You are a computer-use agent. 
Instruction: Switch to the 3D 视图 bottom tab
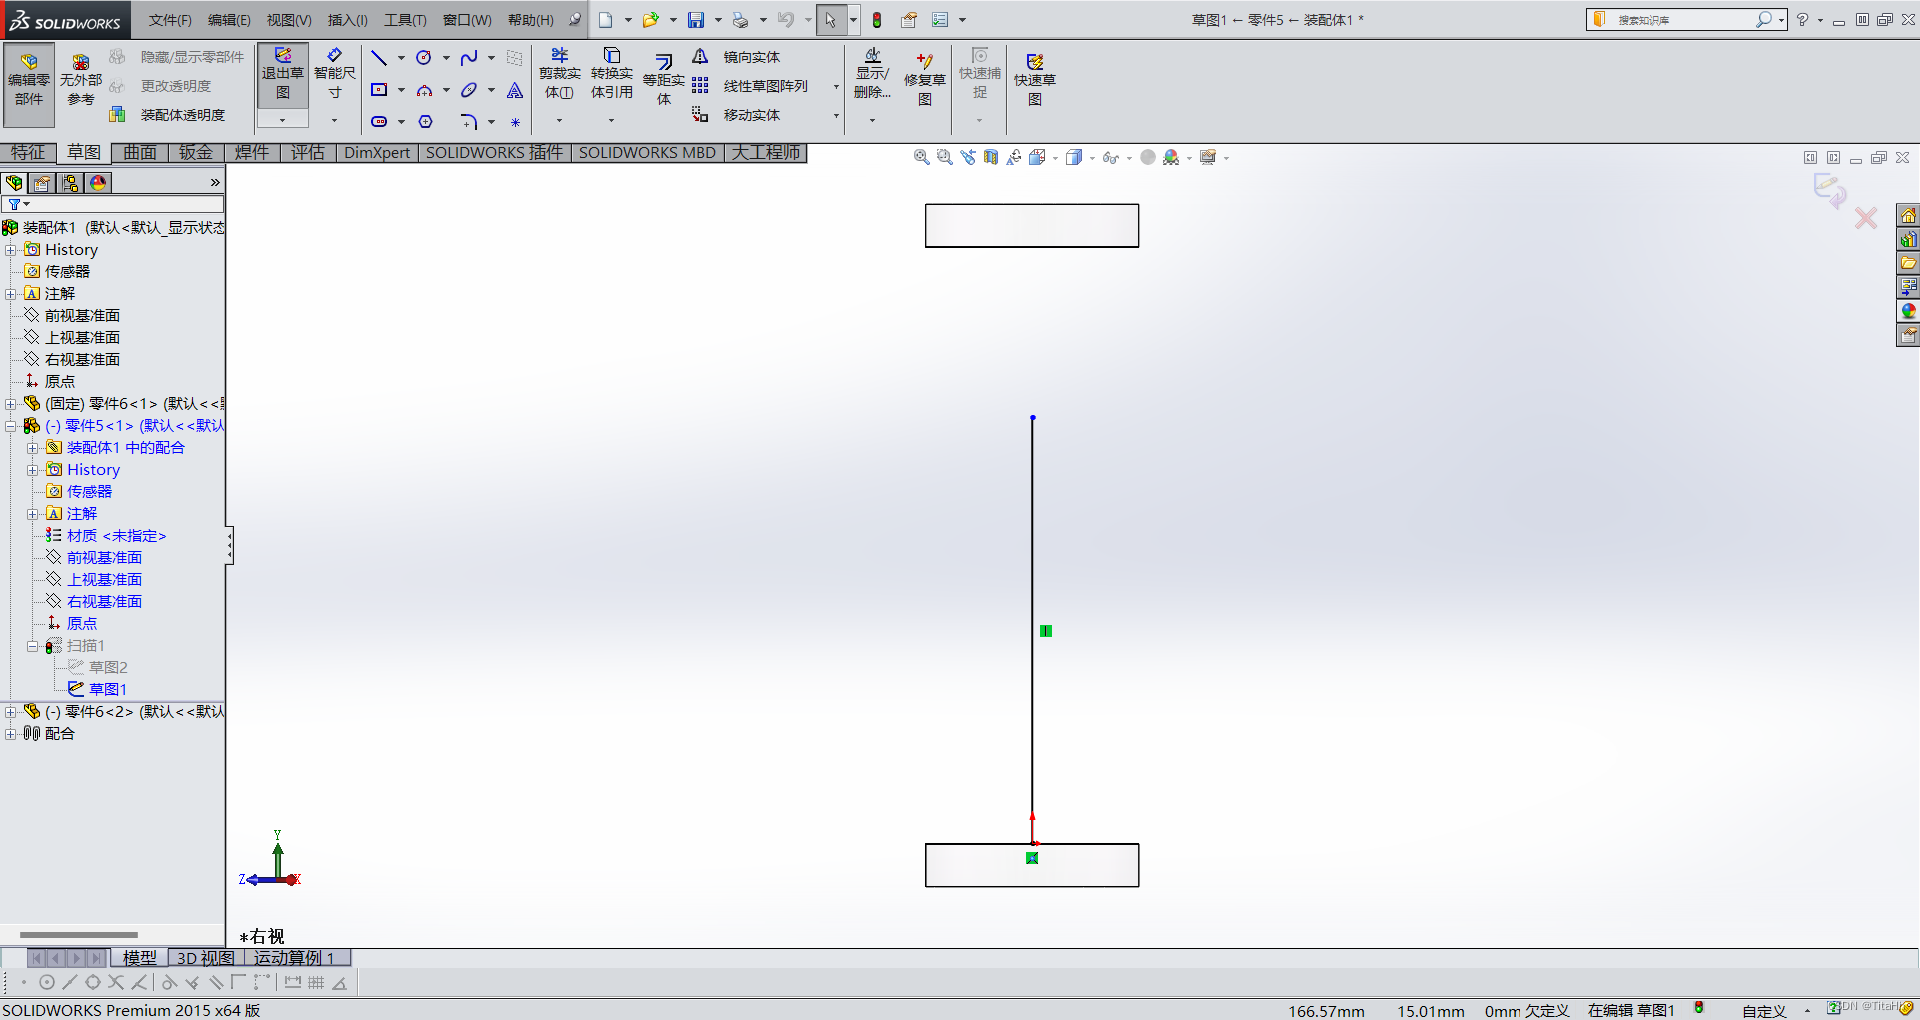(205, 958)
